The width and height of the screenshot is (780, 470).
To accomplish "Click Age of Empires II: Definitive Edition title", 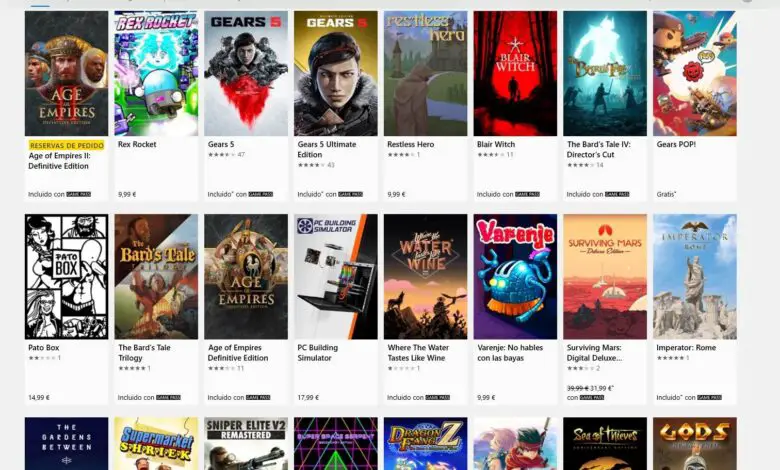I will 59,161.
